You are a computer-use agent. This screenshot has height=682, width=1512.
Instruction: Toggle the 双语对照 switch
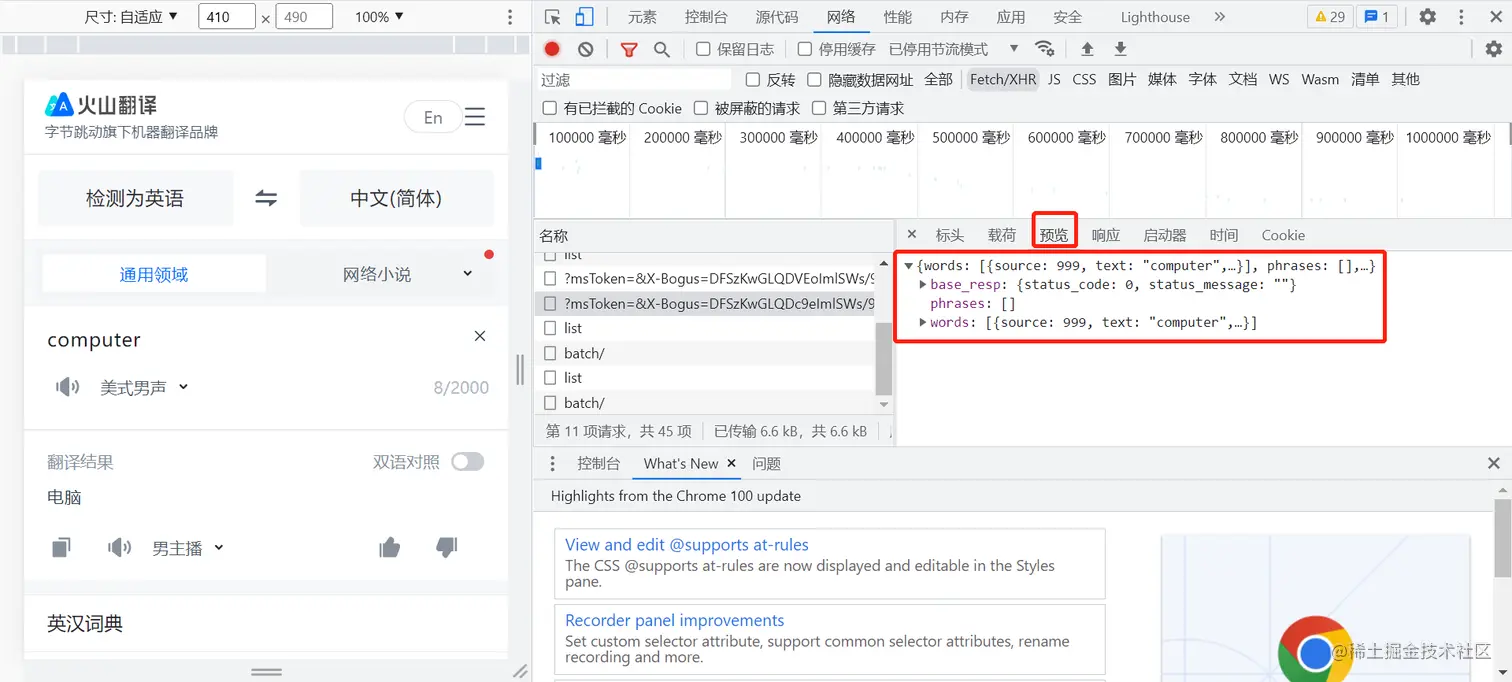tap(467, 461)
